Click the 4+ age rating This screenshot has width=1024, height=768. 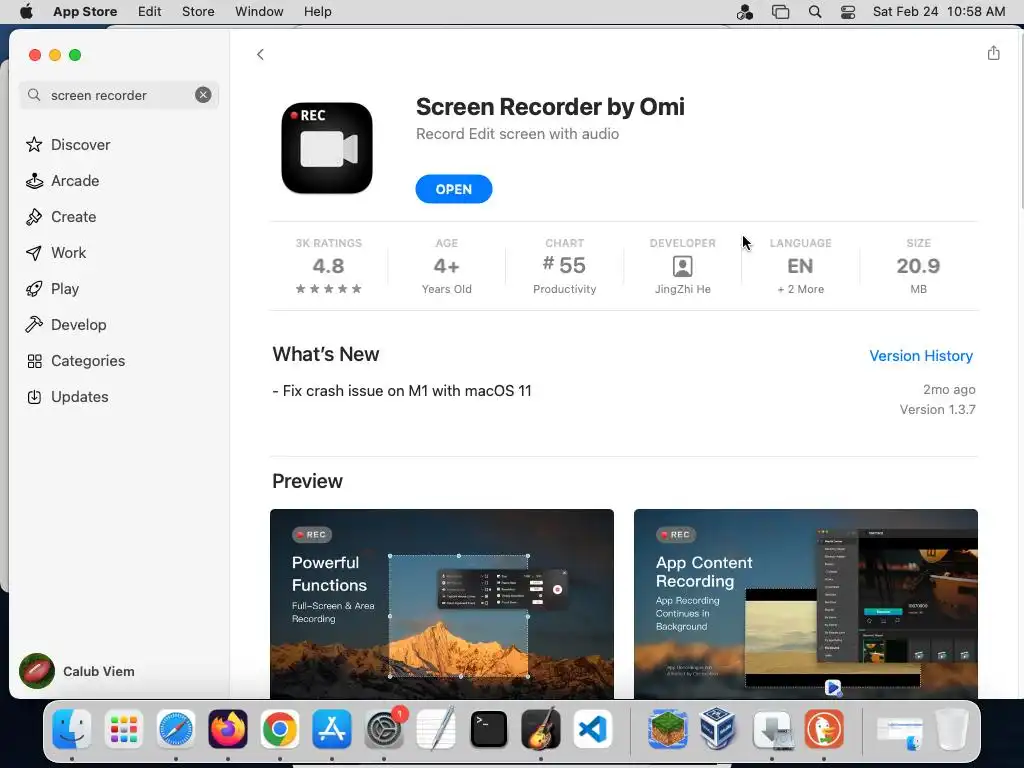(x=447, y=266)
